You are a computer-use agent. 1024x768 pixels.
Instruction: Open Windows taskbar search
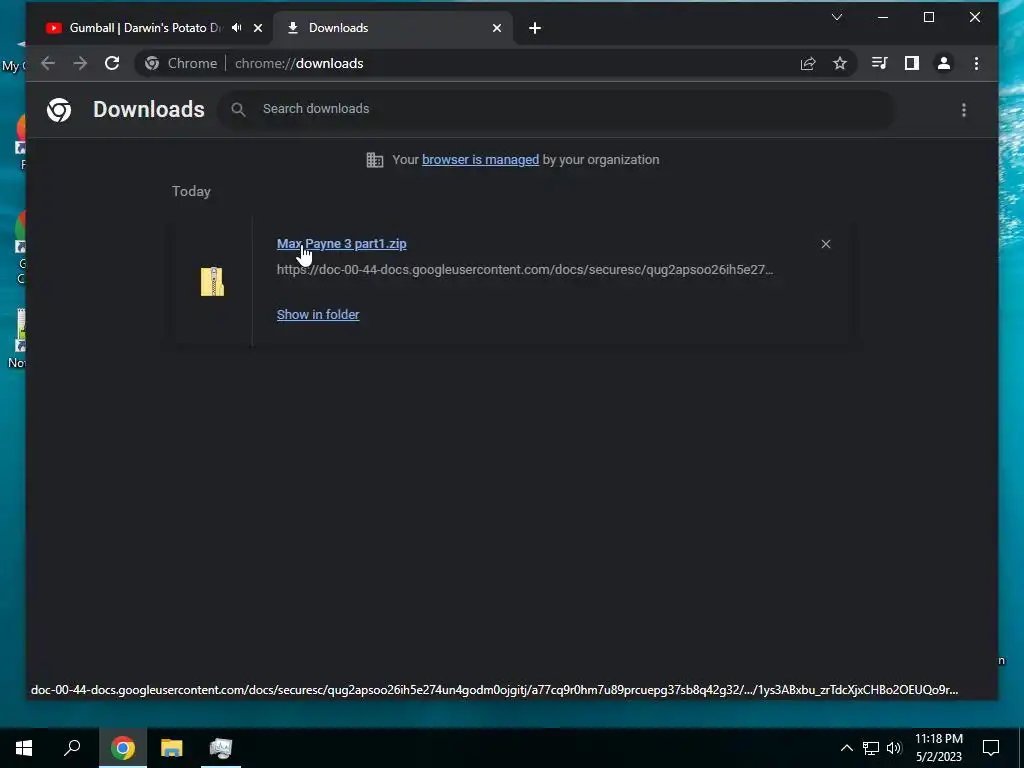coord(72,748)
